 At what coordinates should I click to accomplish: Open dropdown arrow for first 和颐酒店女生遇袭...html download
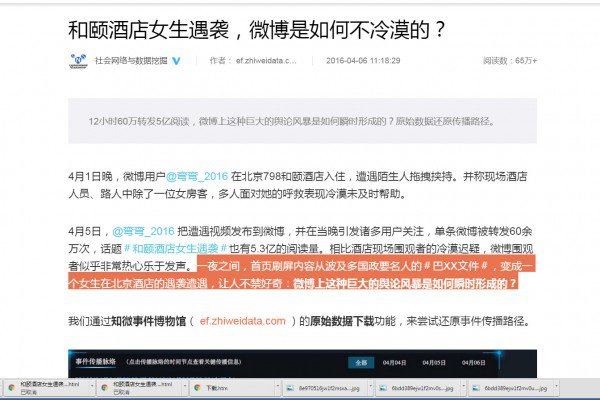[92, 386]
